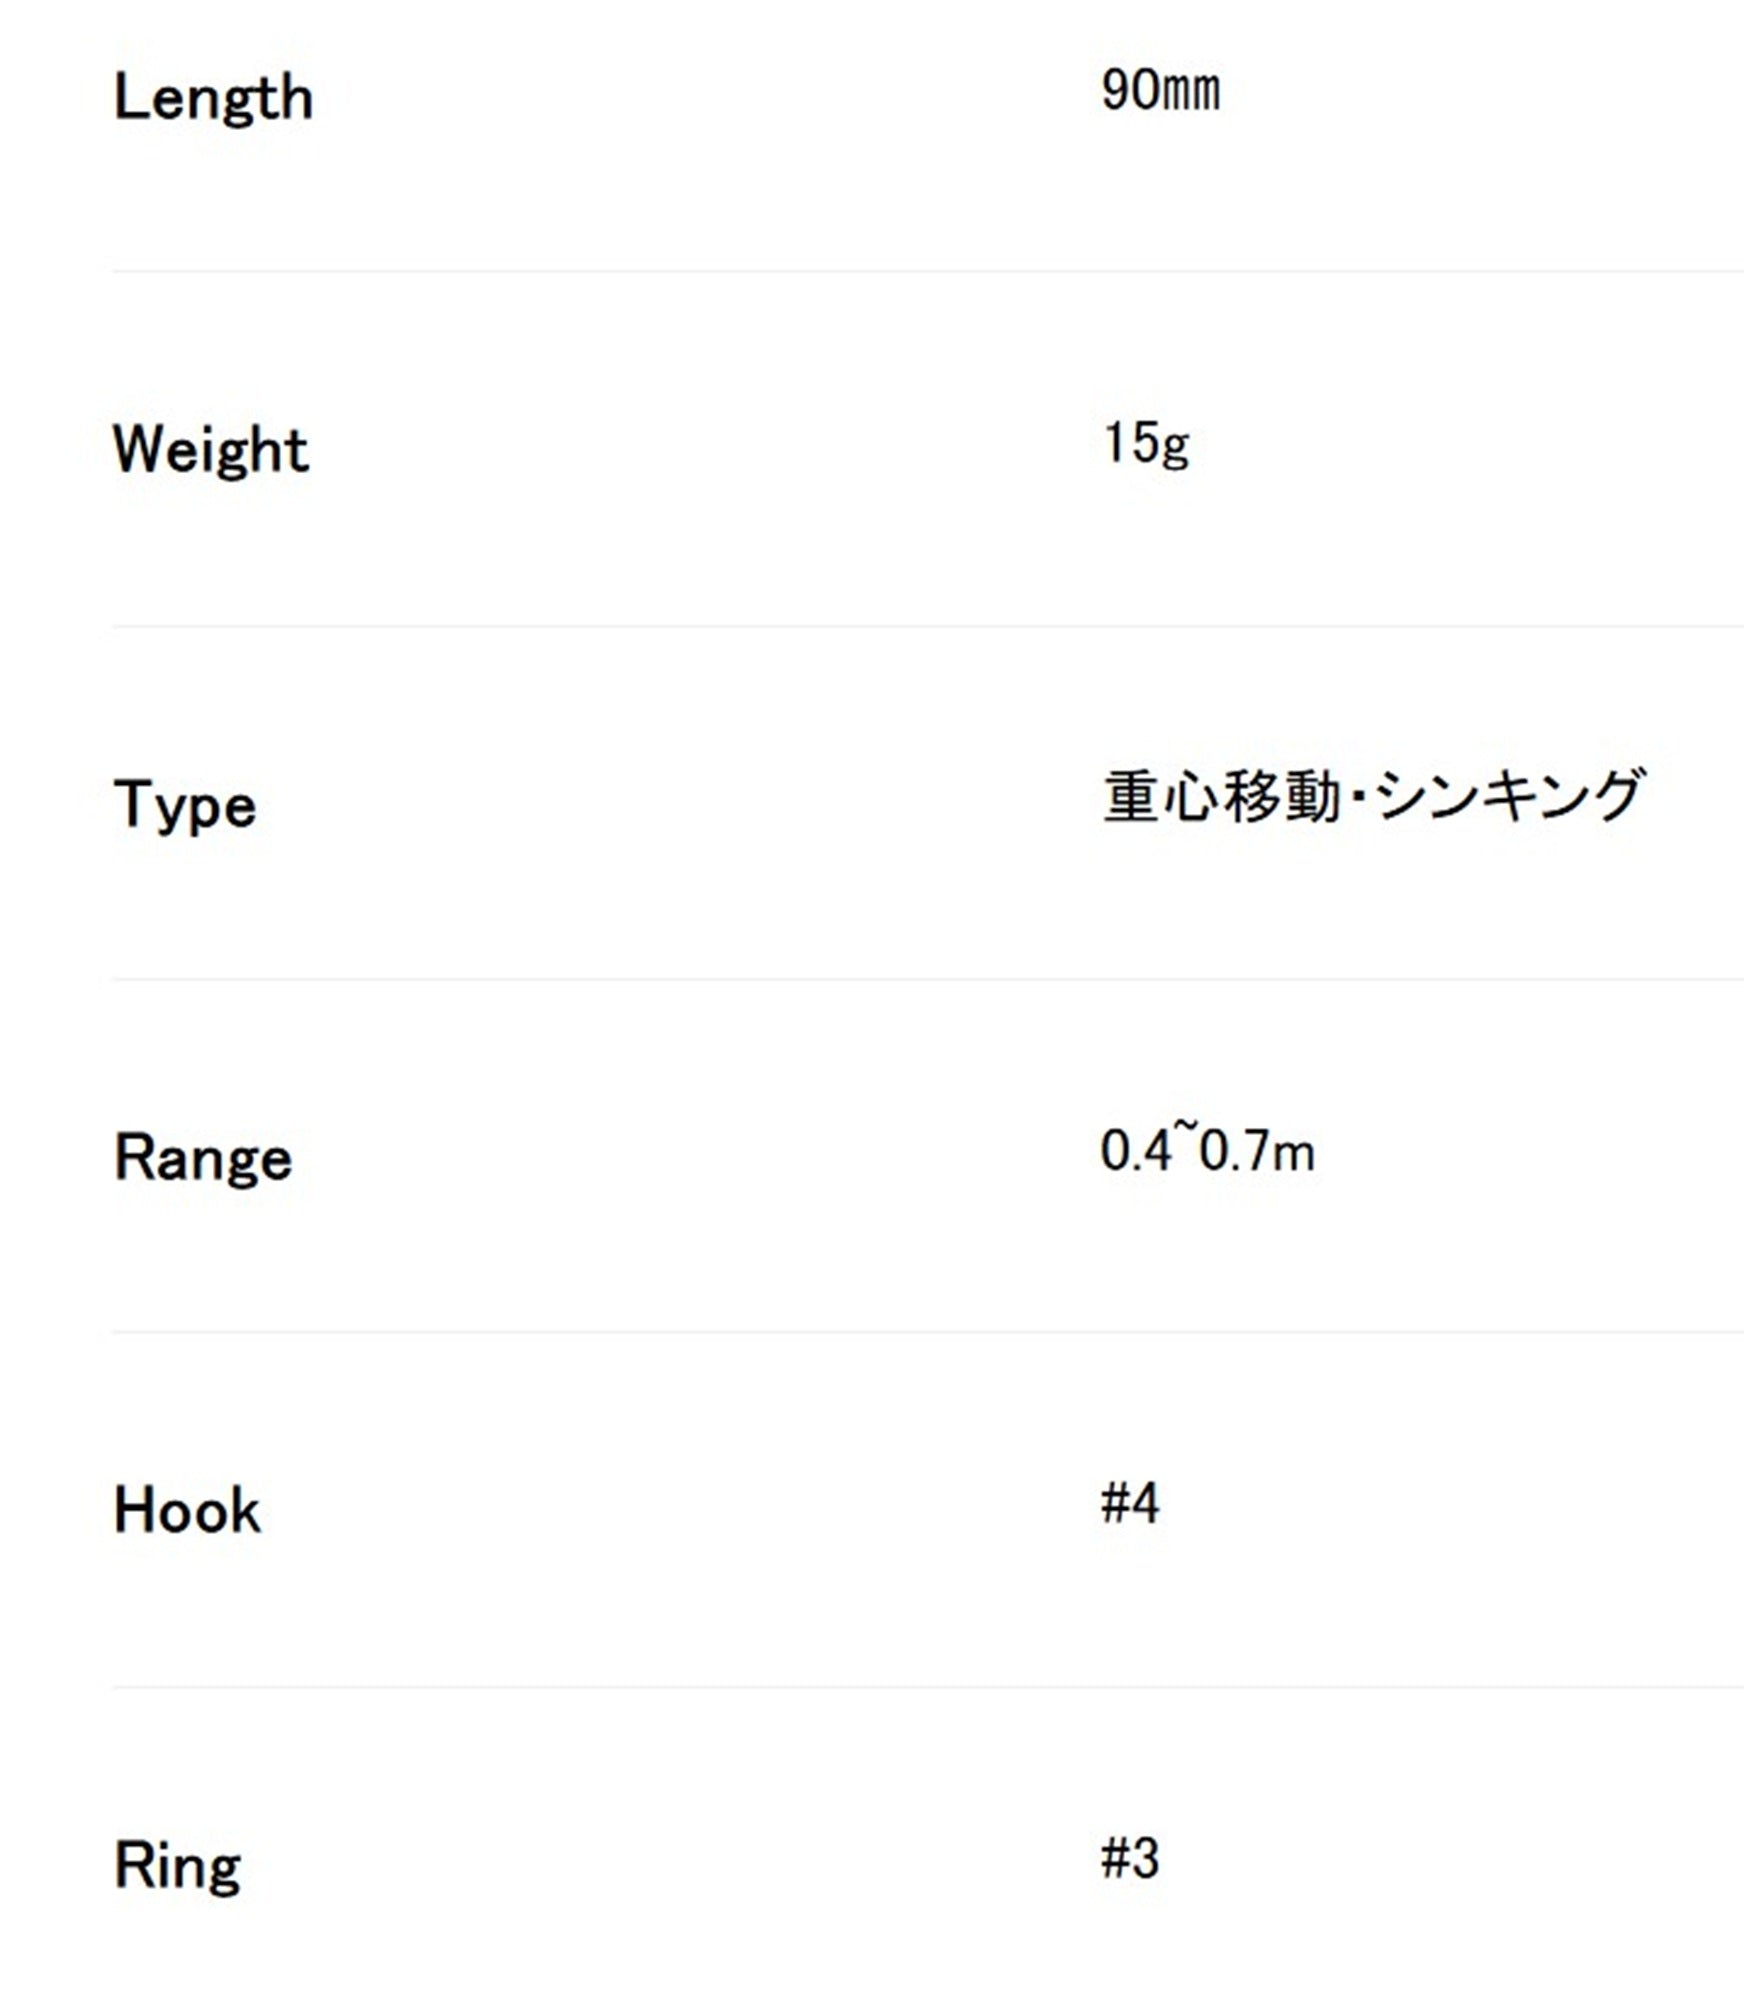Screen dimensions: 1744x2000
Task: Click the Length label
Action: (x=213, y=99)
